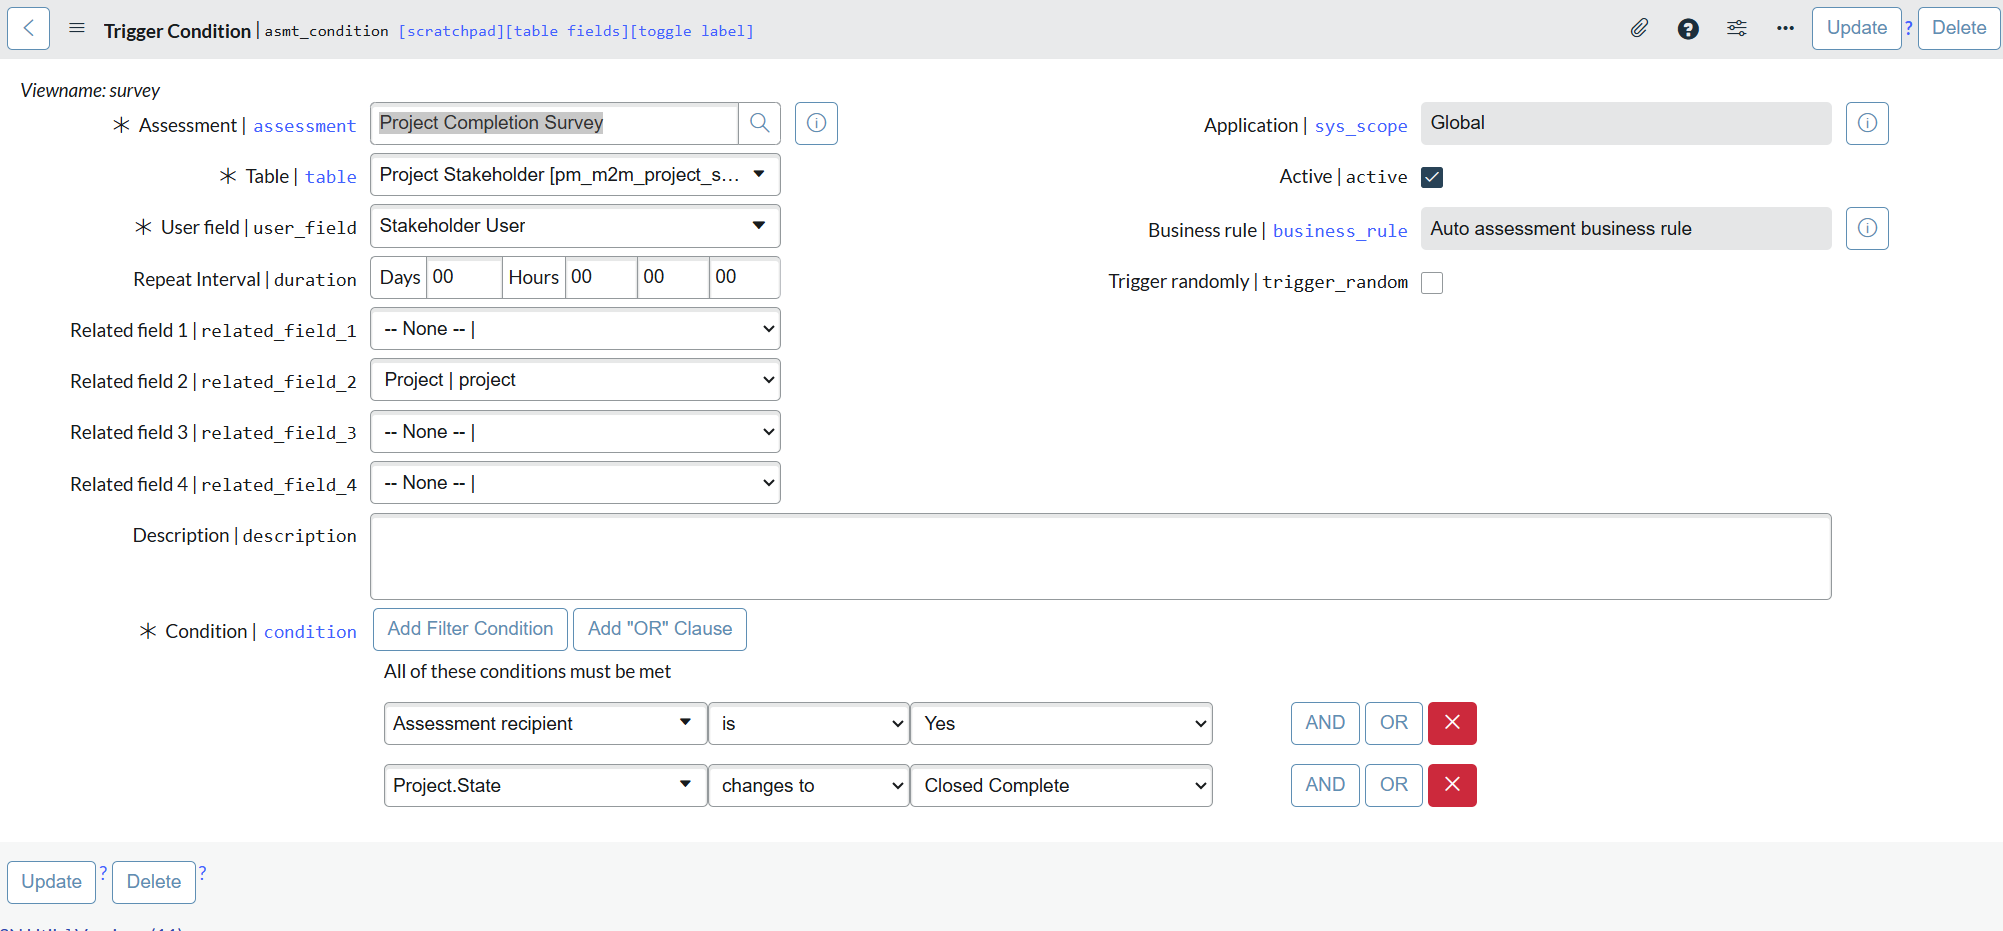Click the top Update button
The width and height of the screenshot is (2003, 931).
pos(1856,28)
